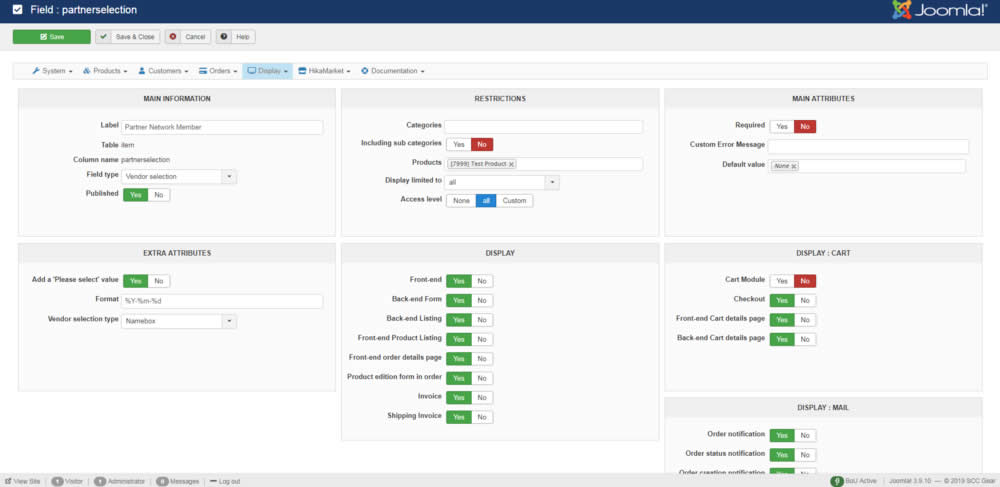Set Required to Yes
Viewport: 1000px width, 487px height.
click(x=782, y=127)
